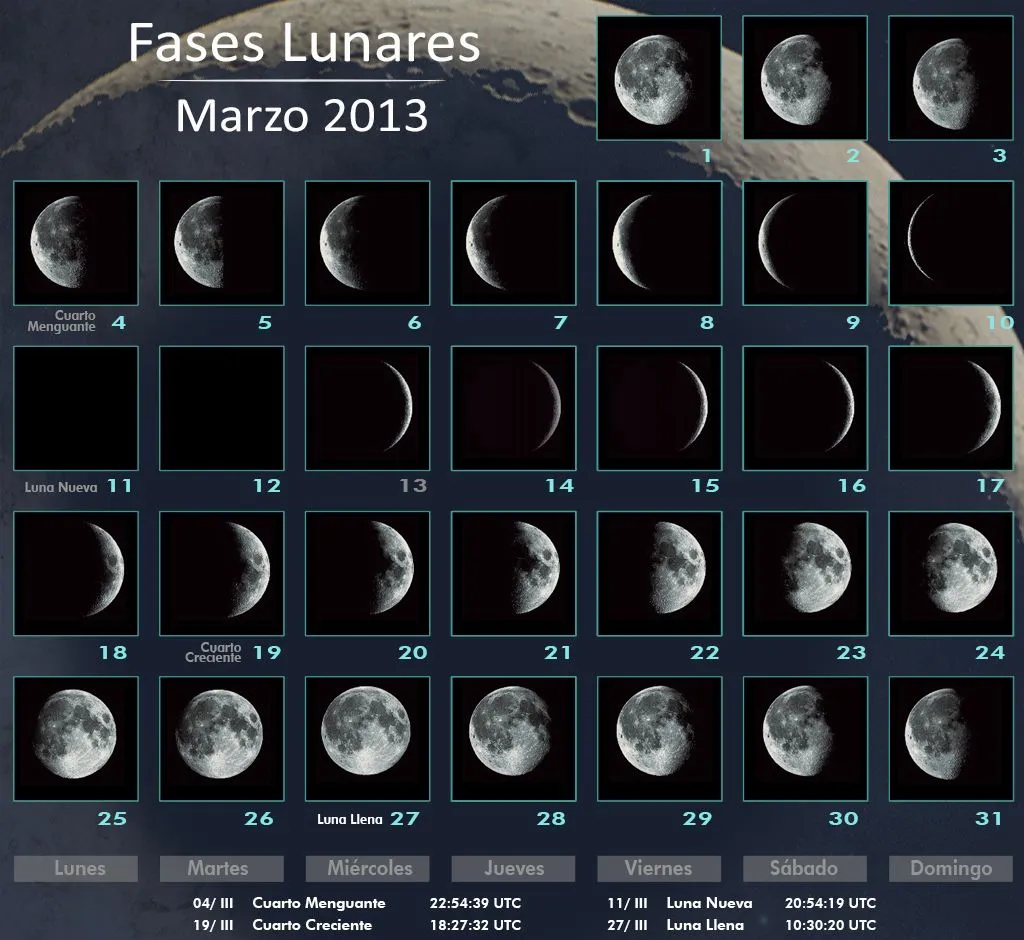Select the Martes weekday label
This screenshot has height=940, width=1024.
[222, 869]
